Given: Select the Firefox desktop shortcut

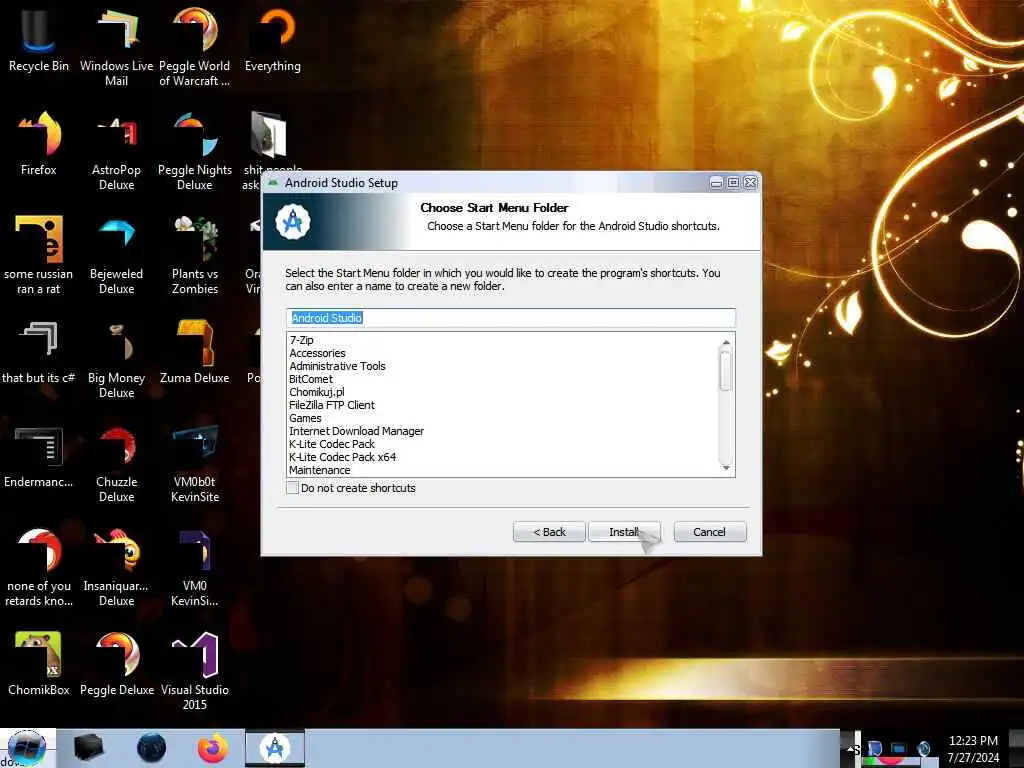Looking at the screenshot, I should pos(39,143).
